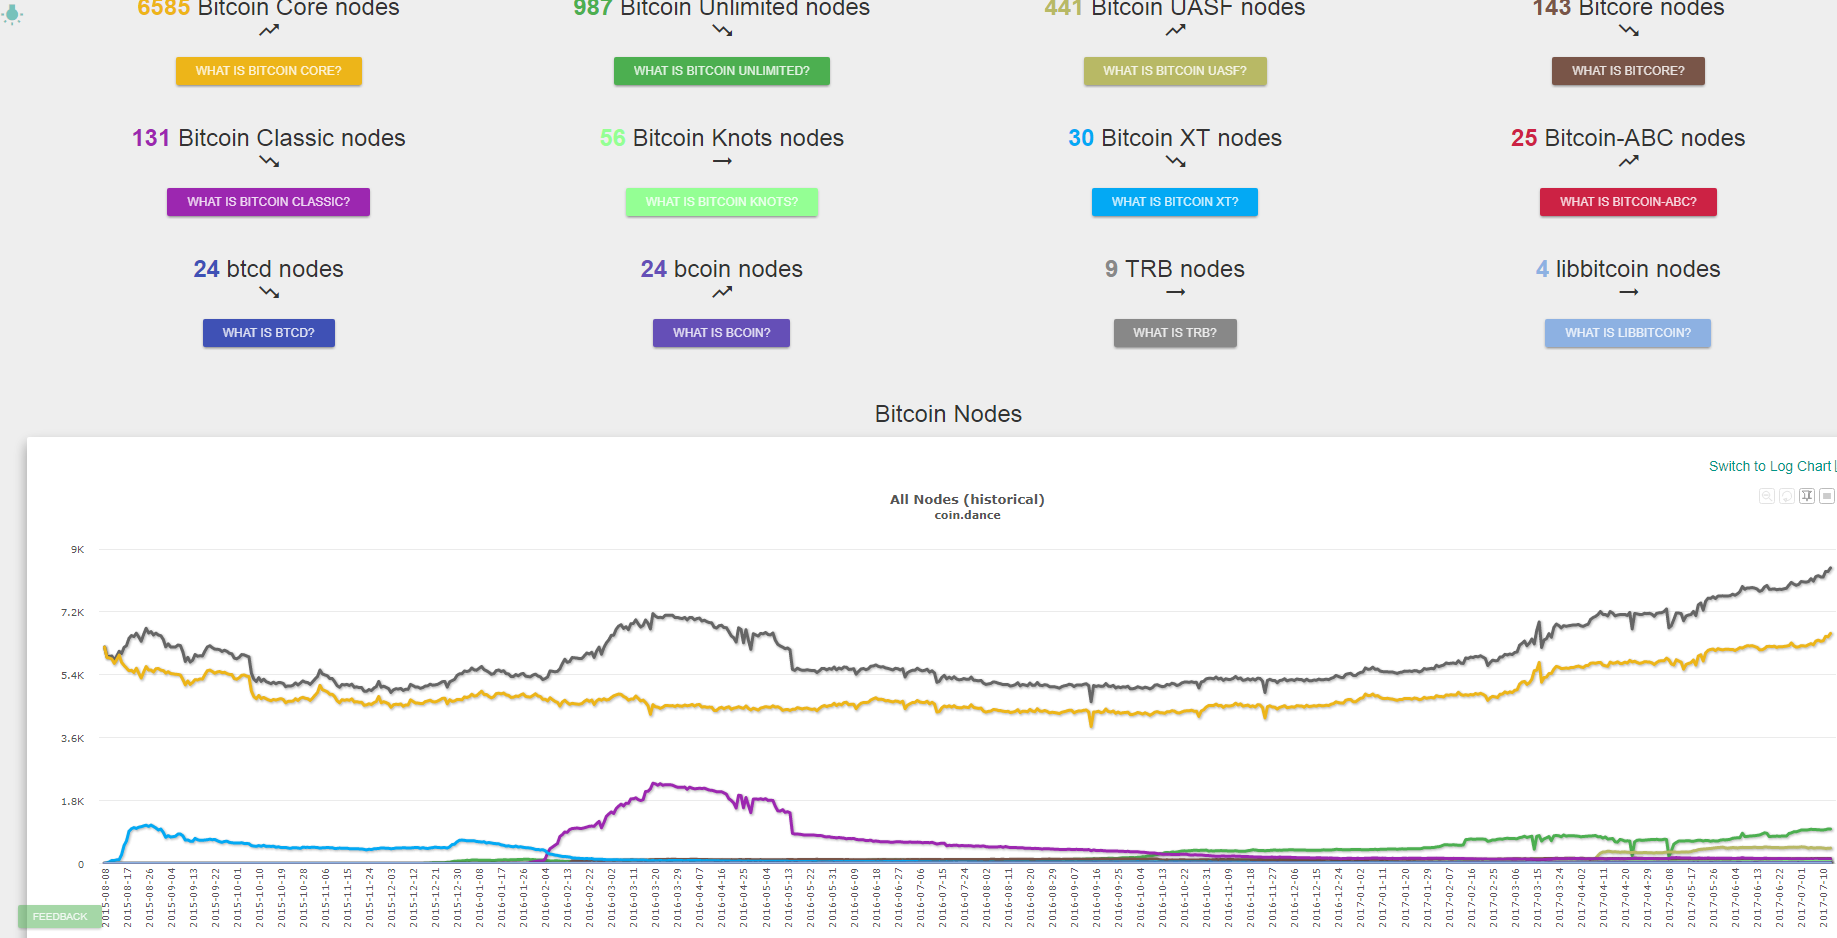Click the coin.dance chart subtitle
1837x938 pixels.
967,515
